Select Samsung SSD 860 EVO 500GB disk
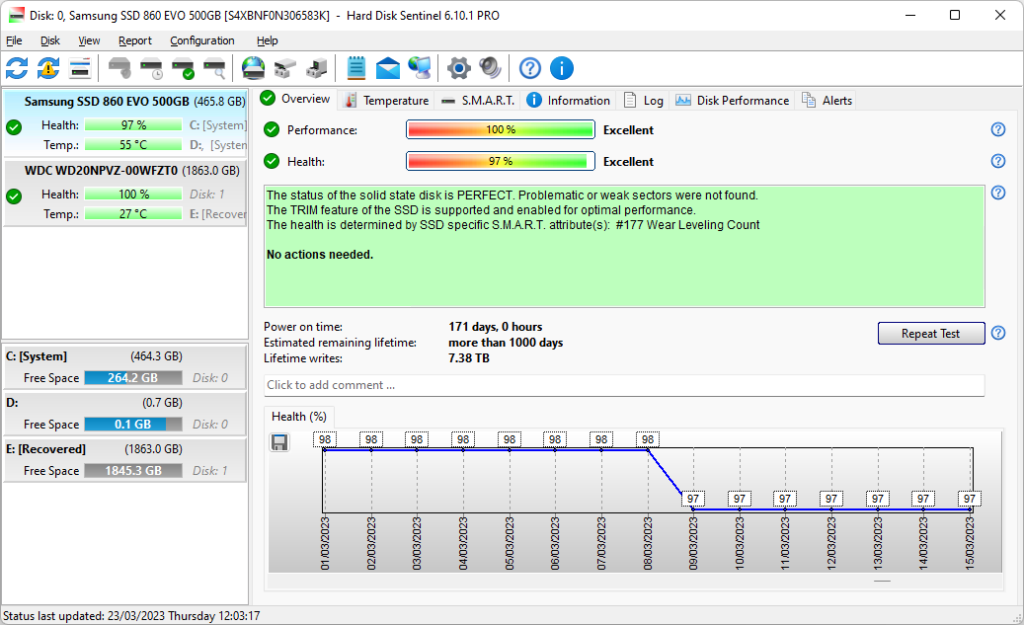The height and width of the screenshot is (625, 1024). 125,123
